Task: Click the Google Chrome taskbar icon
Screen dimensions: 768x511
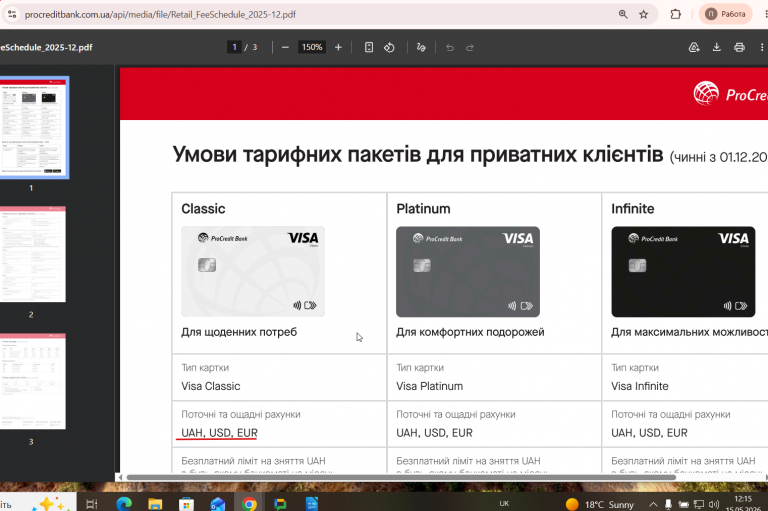Action: [x=249, y=504]
